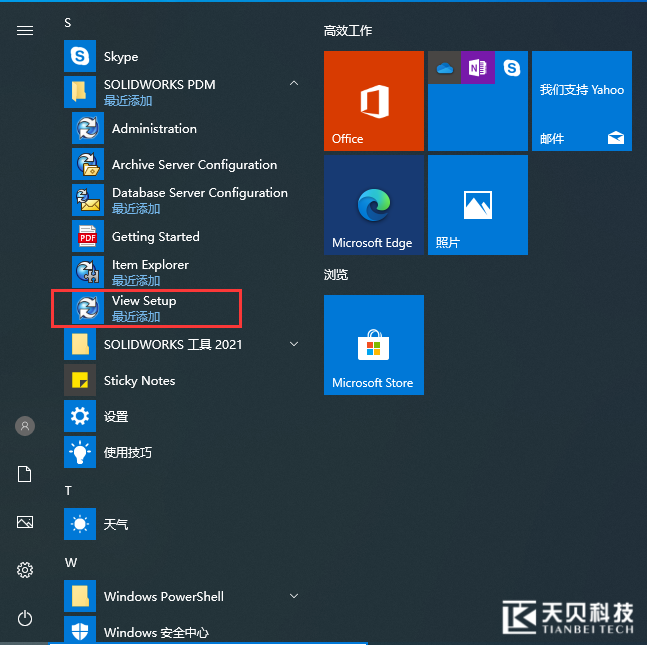This screenshot has height=645, width=647.
Task: Launch Item Explorer icon
Action: tap(88, 272)
